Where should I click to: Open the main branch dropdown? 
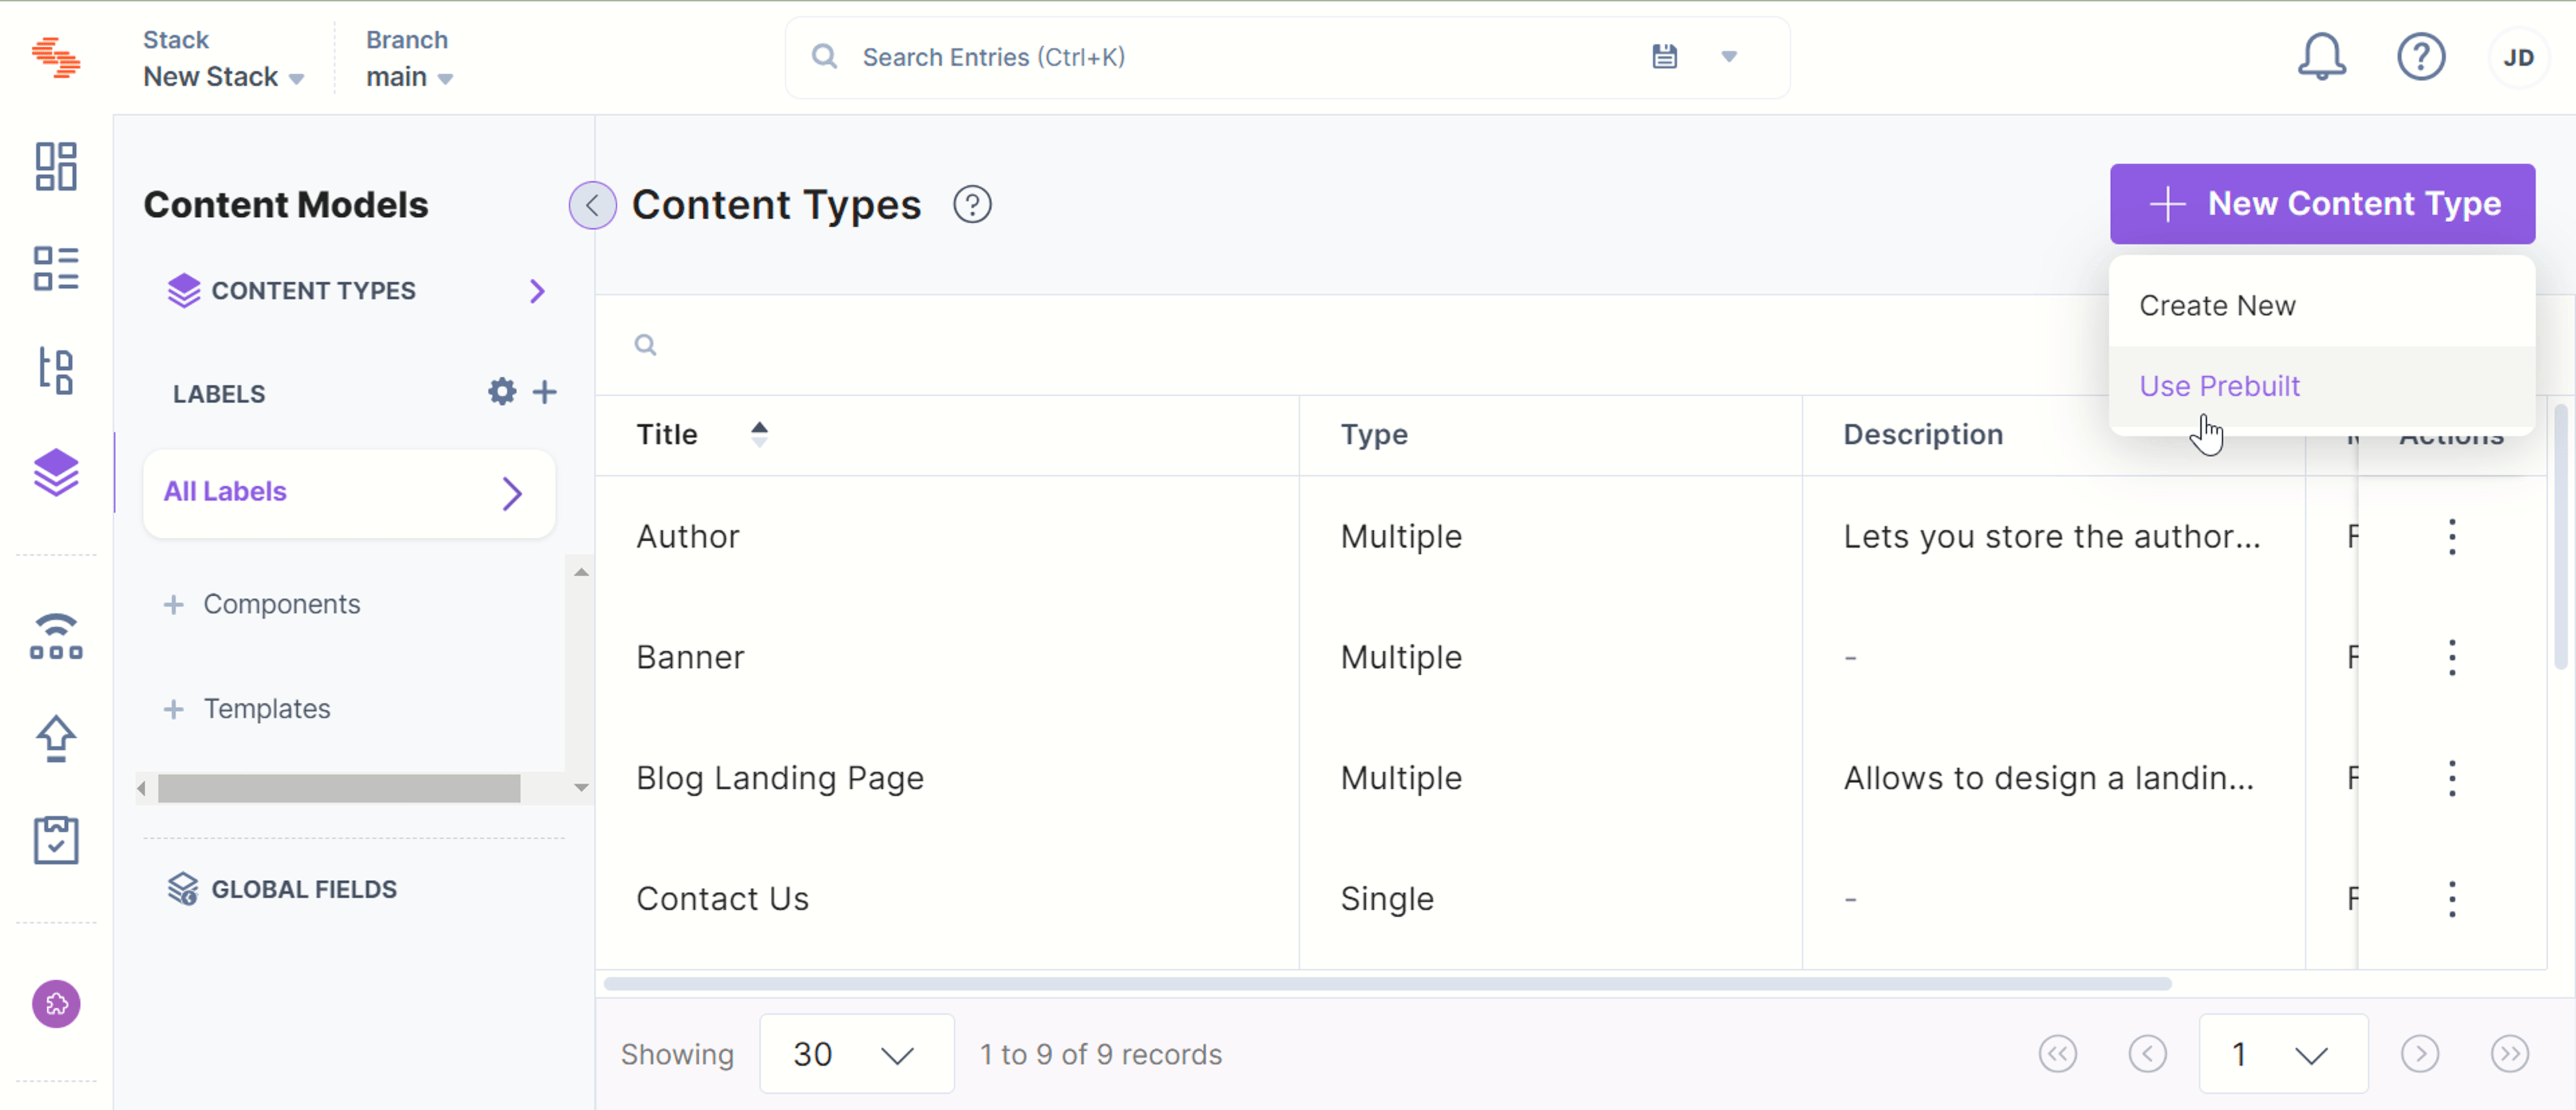coord(409,77)
